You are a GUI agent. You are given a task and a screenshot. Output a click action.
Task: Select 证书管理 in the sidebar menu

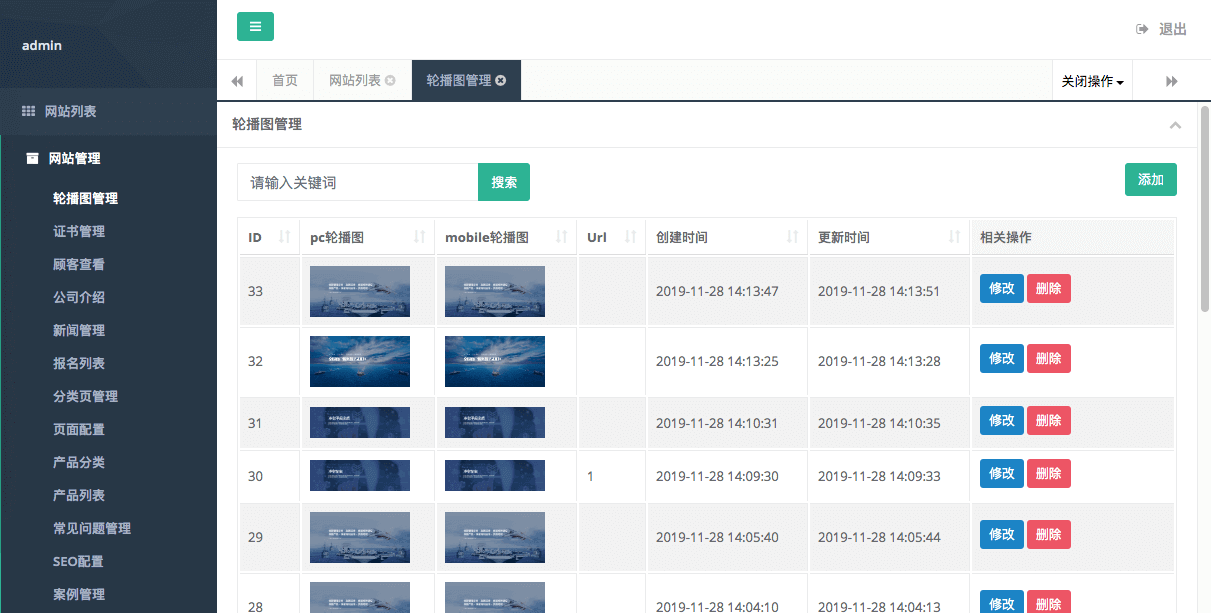coord(79,231)
